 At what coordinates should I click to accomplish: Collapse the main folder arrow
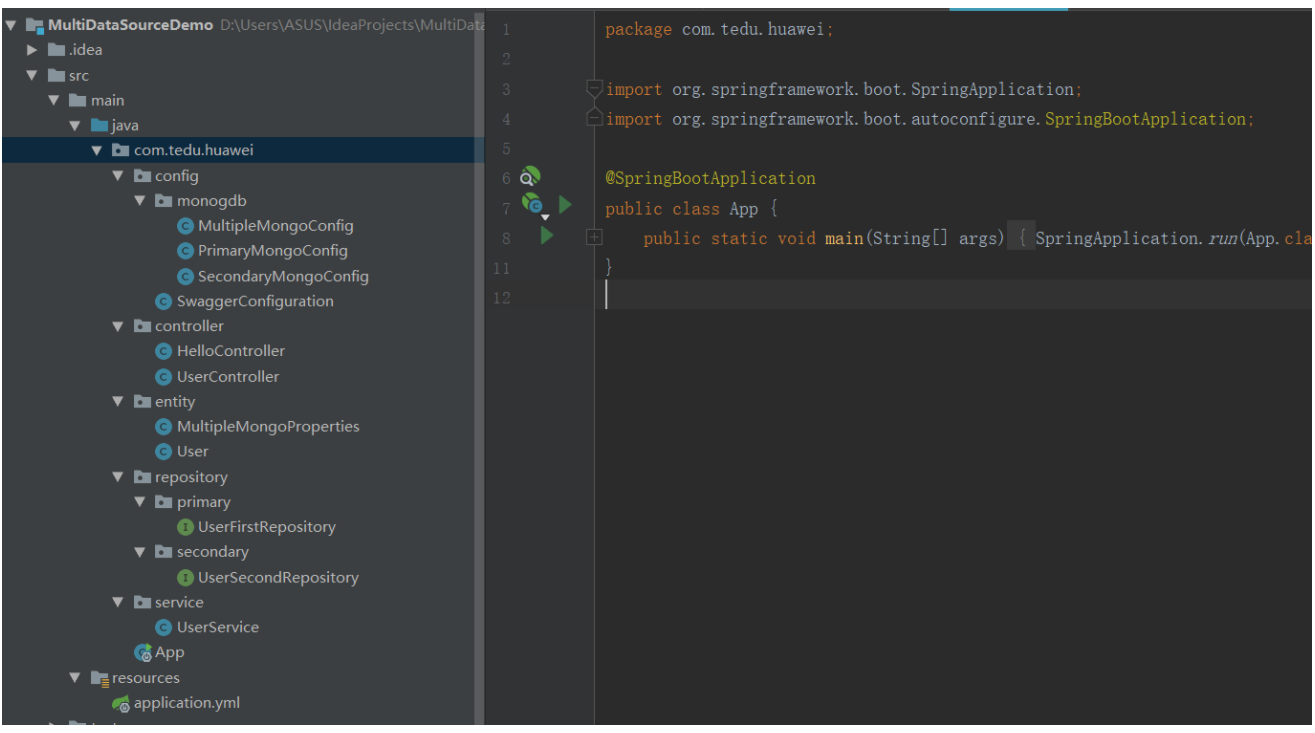pos(54,100)
